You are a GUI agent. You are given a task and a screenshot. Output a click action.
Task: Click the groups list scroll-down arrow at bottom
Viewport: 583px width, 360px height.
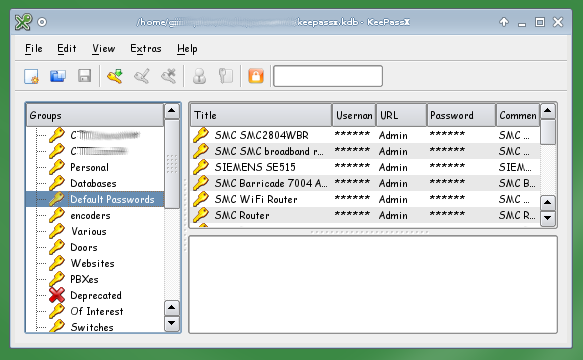click(x=172, y=323)
